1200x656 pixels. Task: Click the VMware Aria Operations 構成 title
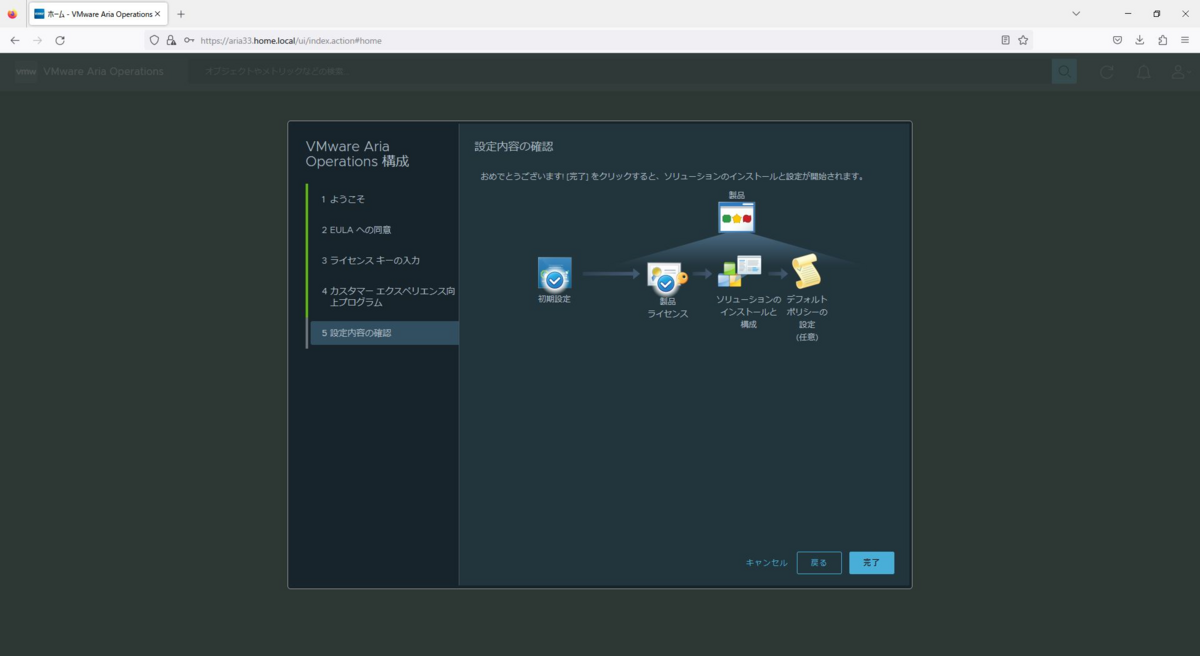click(x=357, y=154)
